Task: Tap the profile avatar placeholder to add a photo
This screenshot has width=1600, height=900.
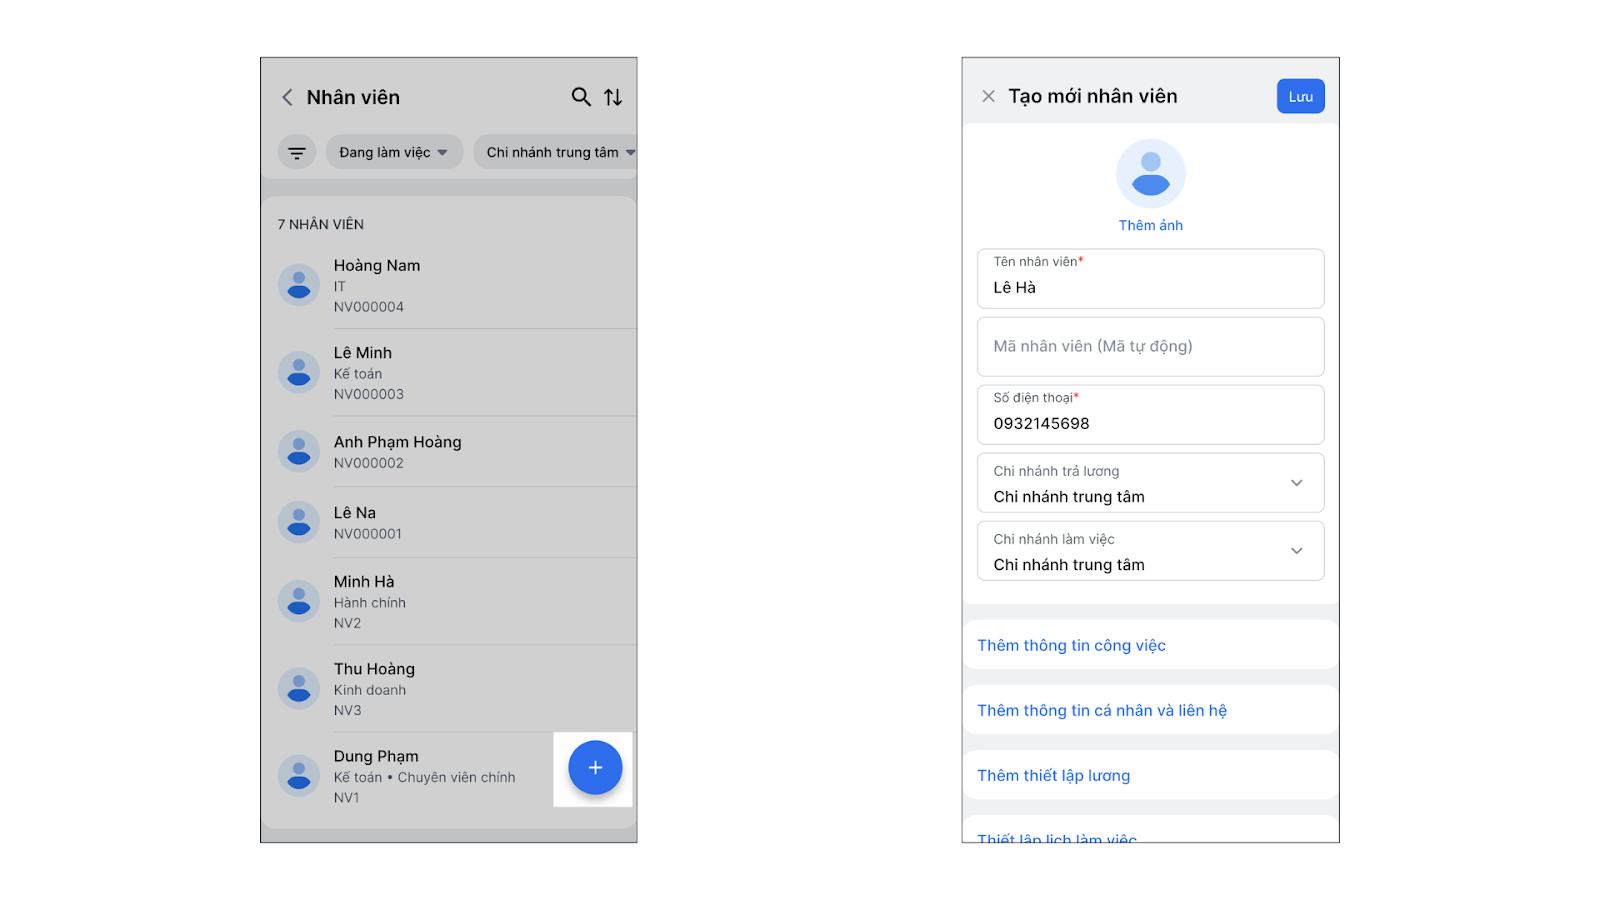Action: pyautogui.click(x=1151, y=174)
